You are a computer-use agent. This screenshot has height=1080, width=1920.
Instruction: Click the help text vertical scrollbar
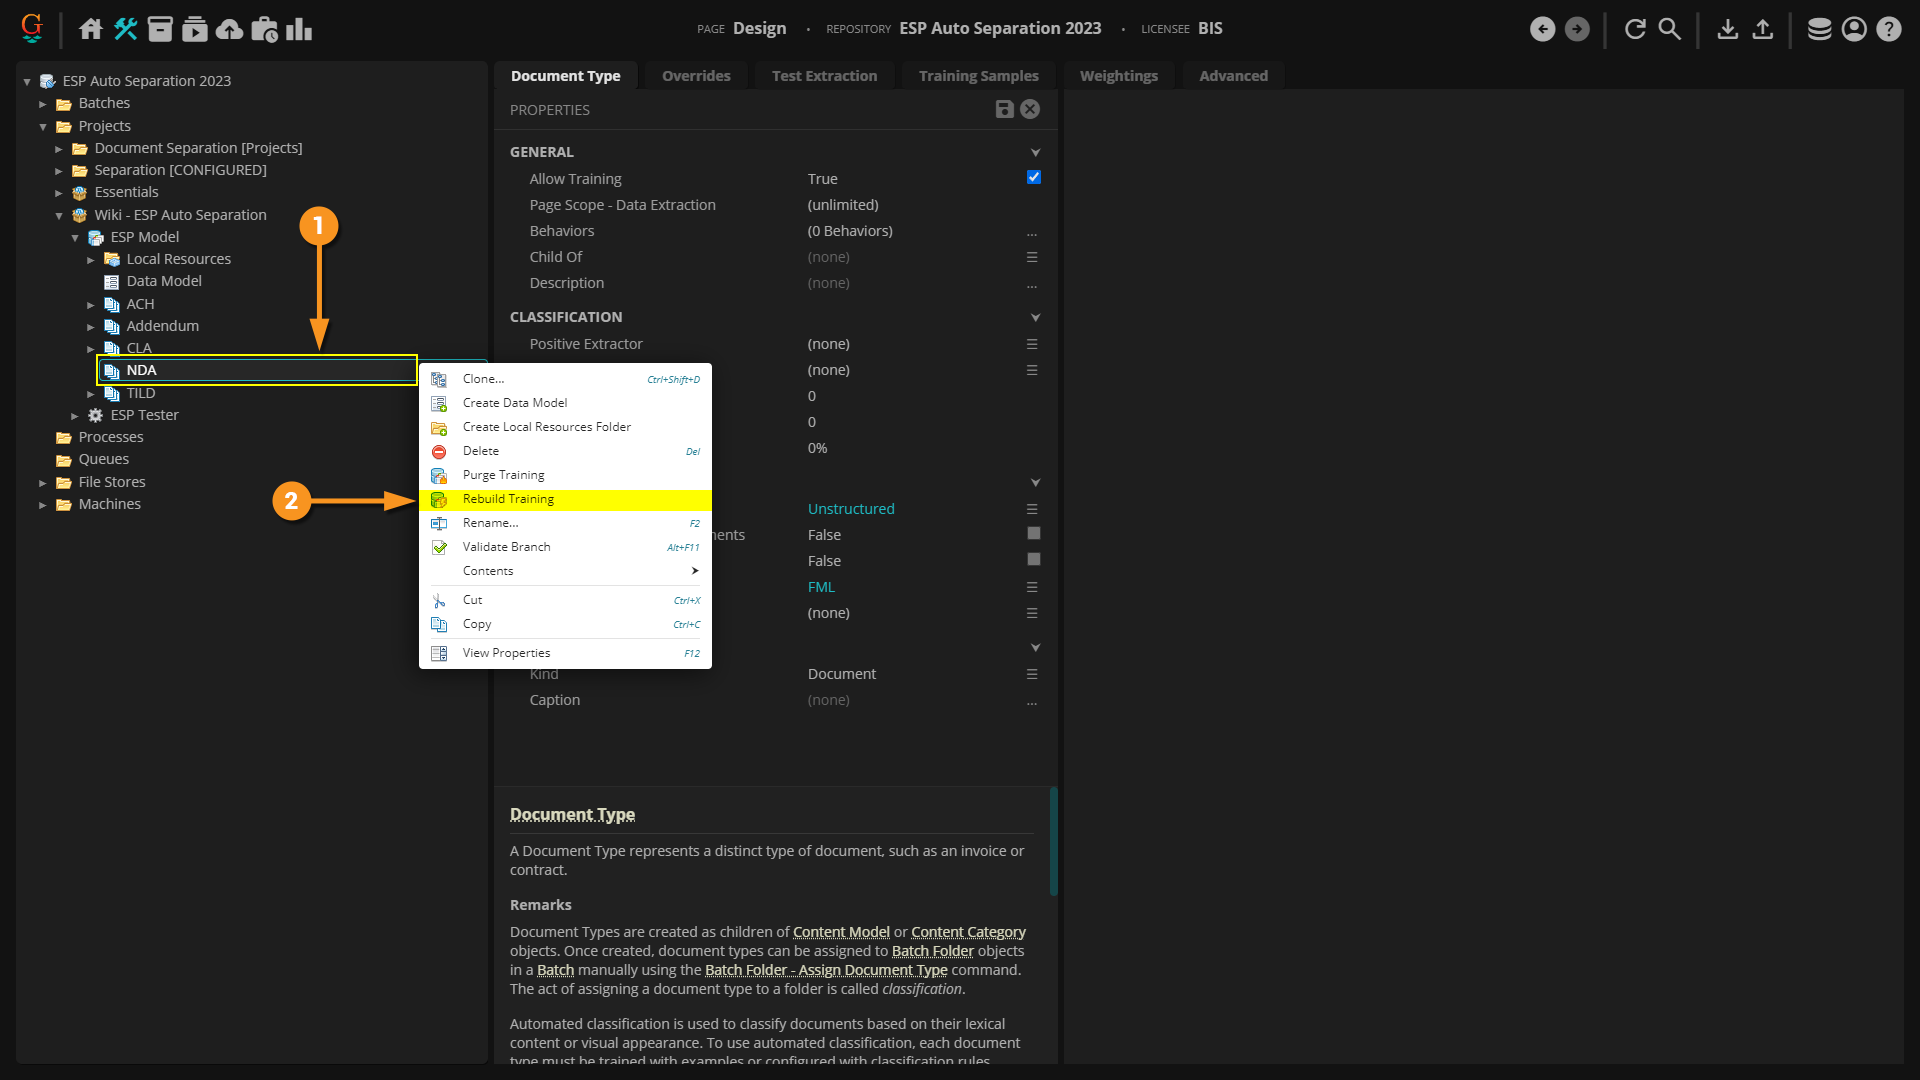click(x=1053, y=842)
